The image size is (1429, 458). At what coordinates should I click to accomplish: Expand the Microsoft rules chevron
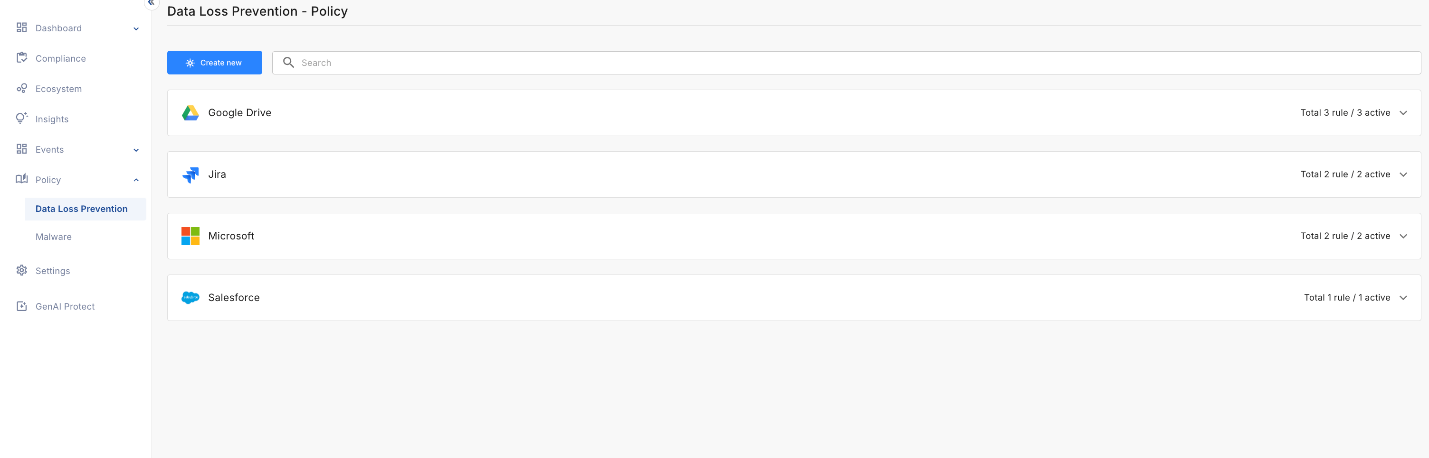coord(1403,236)
